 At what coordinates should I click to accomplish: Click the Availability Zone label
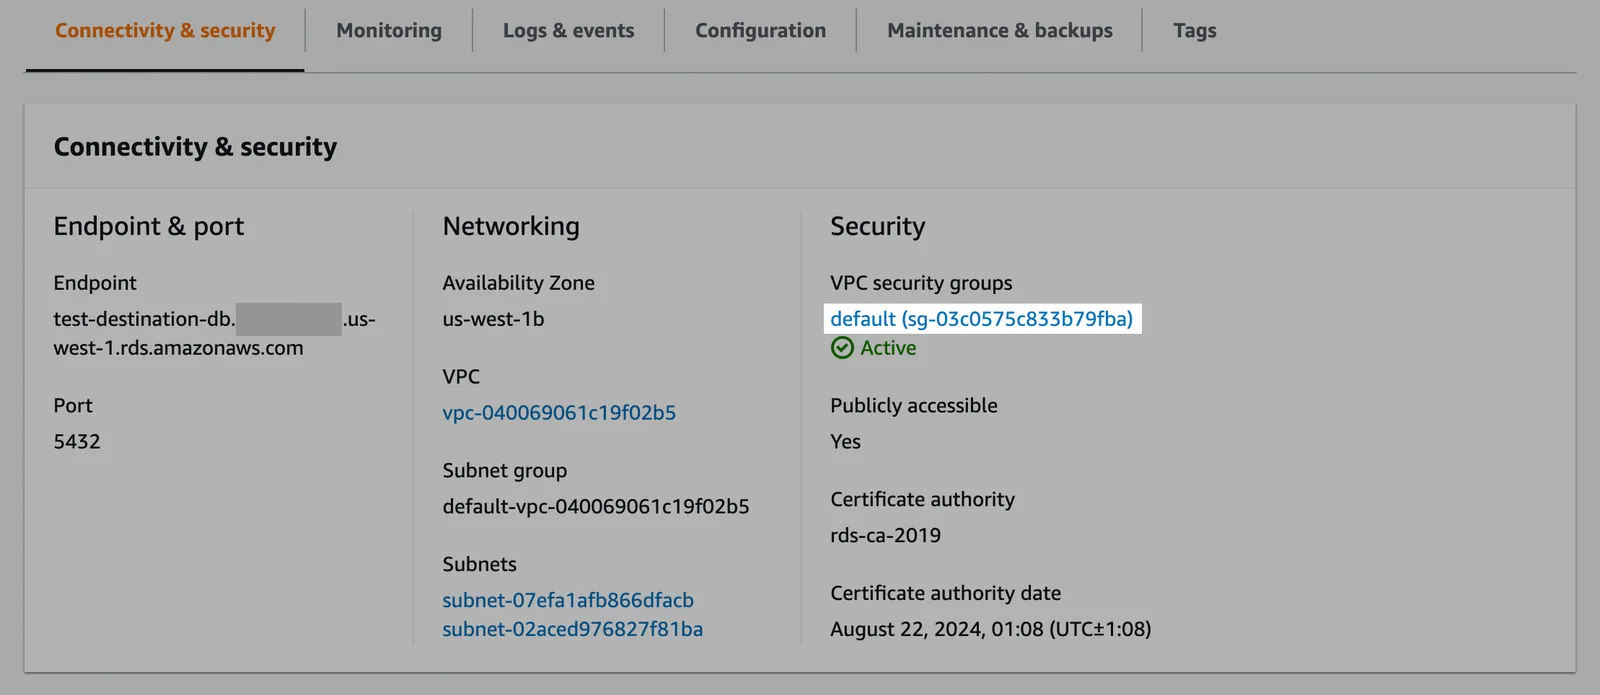tap(518, 283)
